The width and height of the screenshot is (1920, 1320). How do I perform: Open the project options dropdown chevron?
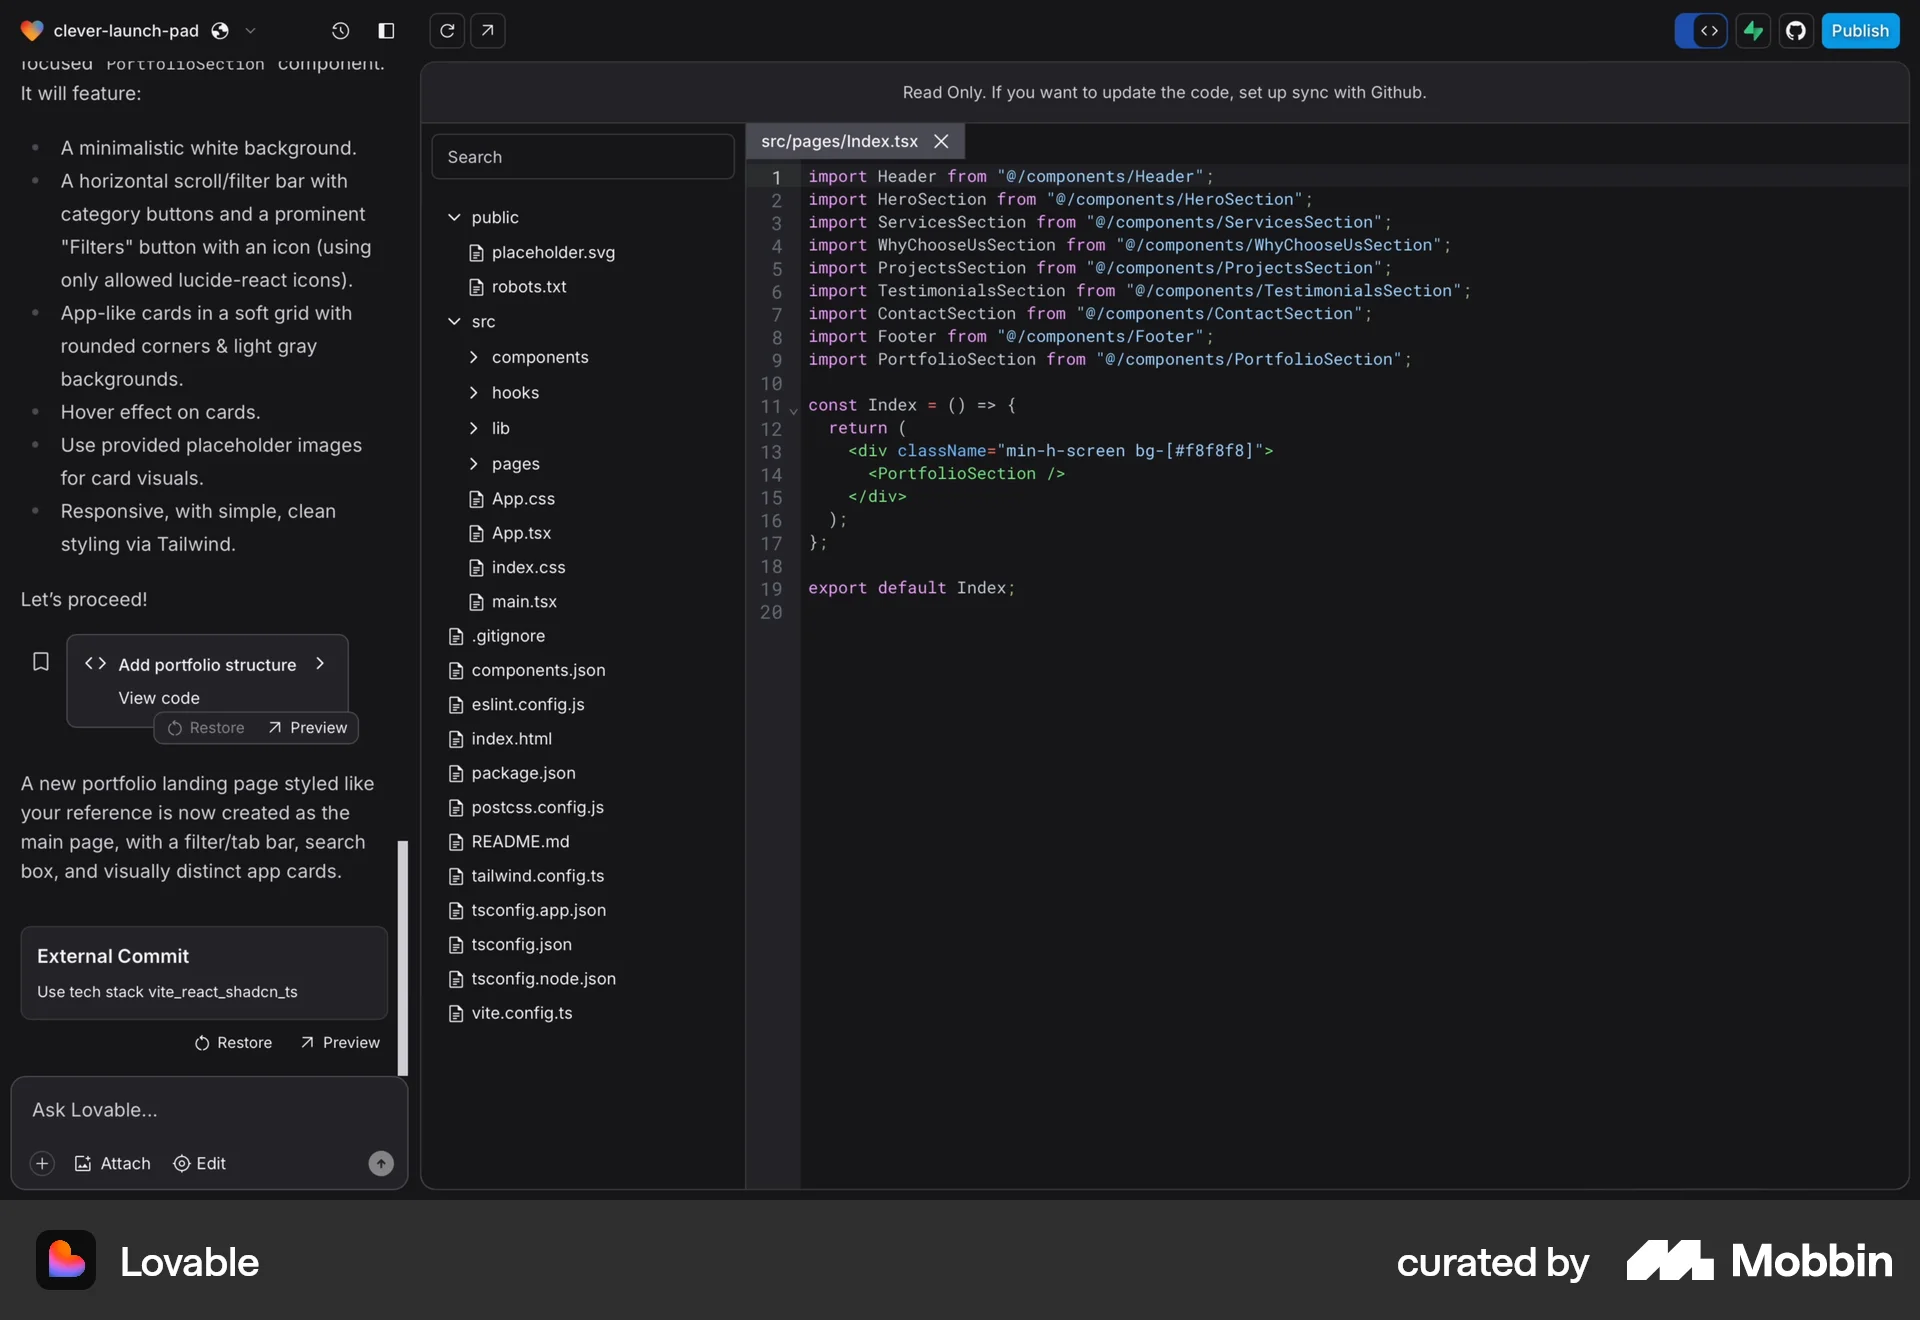pos(252,31)
